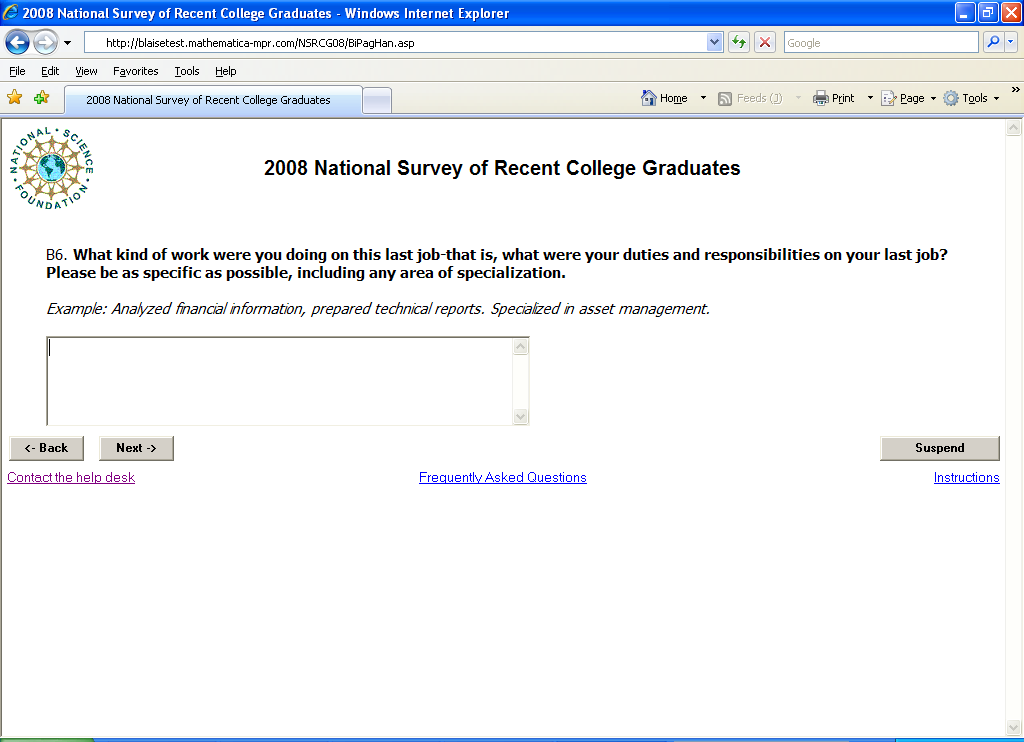
Task: Open the Contact the help desk link
Action: pyautogui.click(x=71, y=477)
